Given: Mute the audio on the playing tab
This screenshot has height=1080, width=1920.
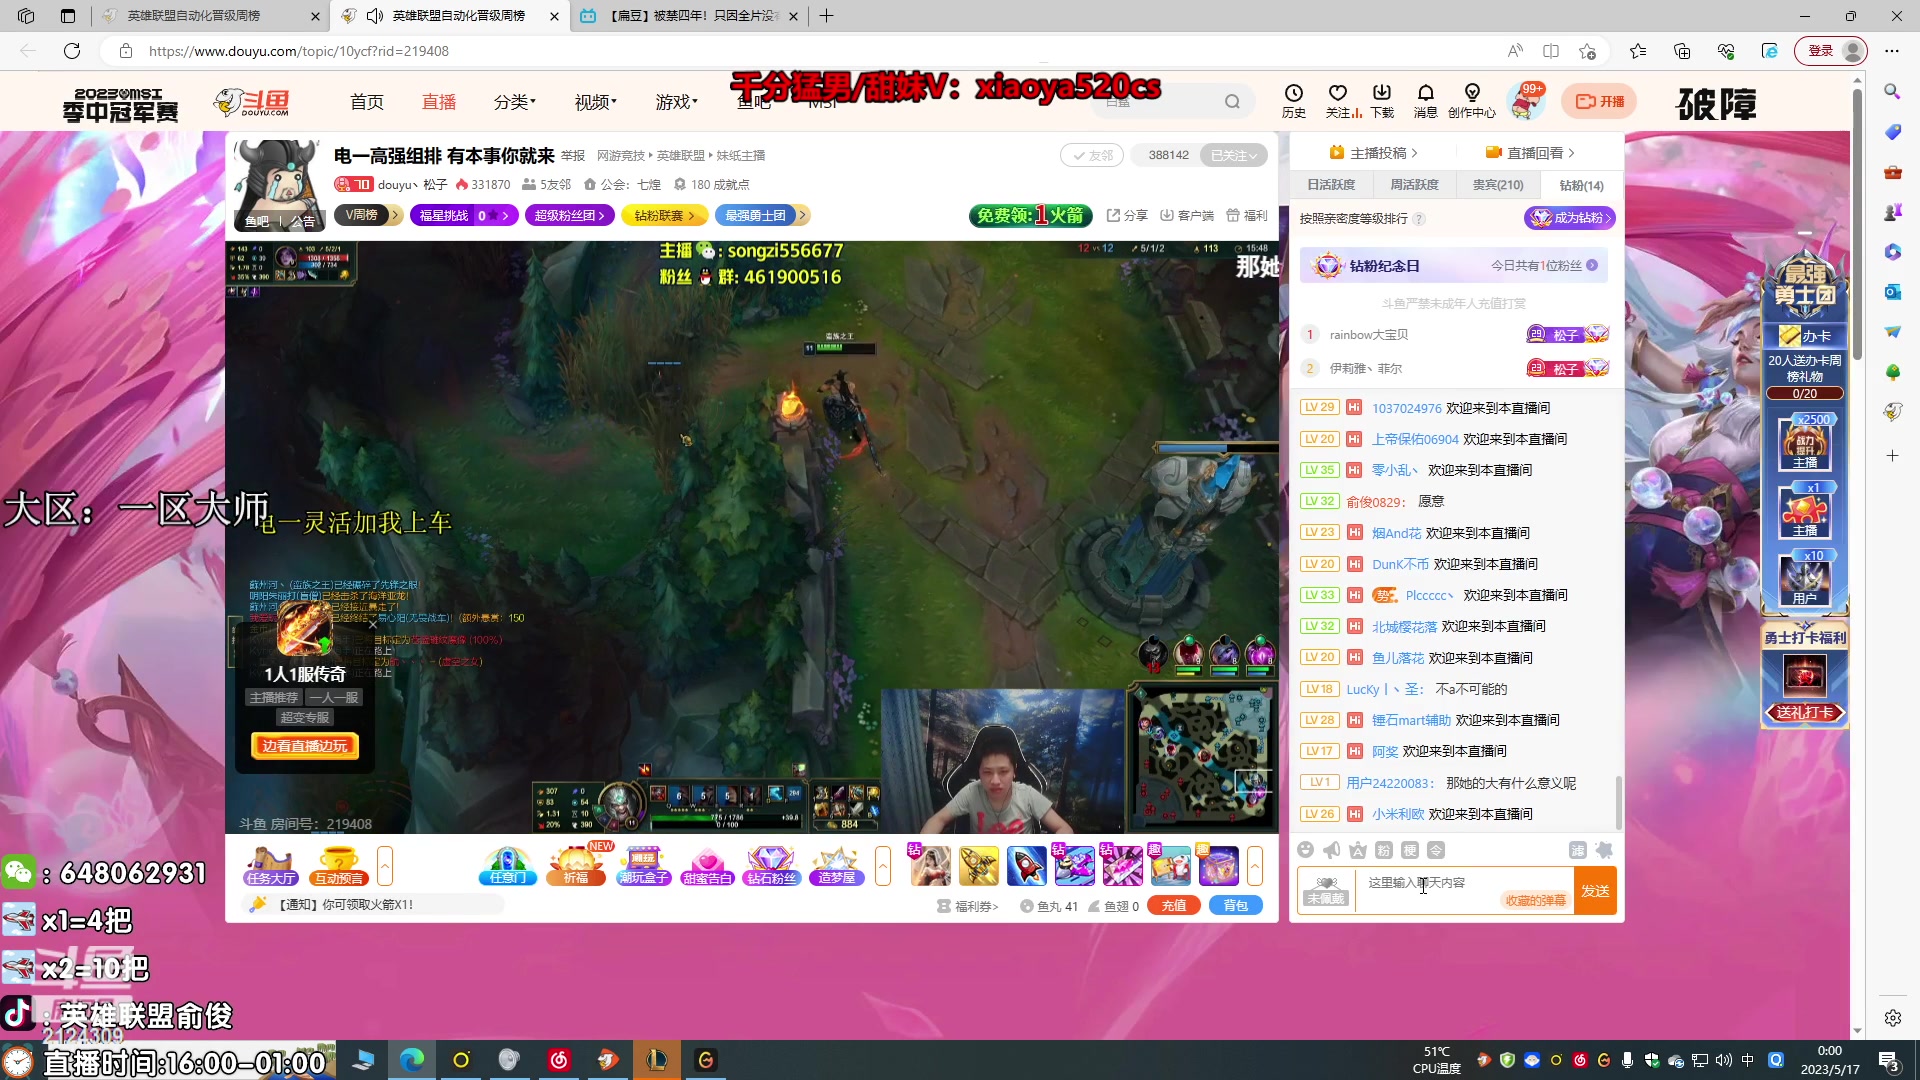Looking at the screenshot, I should [x=375, y=16].
